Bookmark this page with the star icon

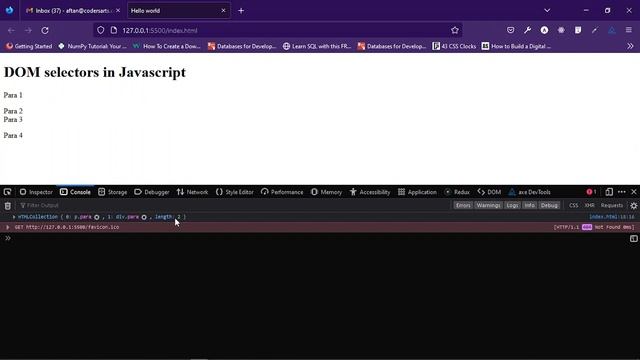[455, 30]
